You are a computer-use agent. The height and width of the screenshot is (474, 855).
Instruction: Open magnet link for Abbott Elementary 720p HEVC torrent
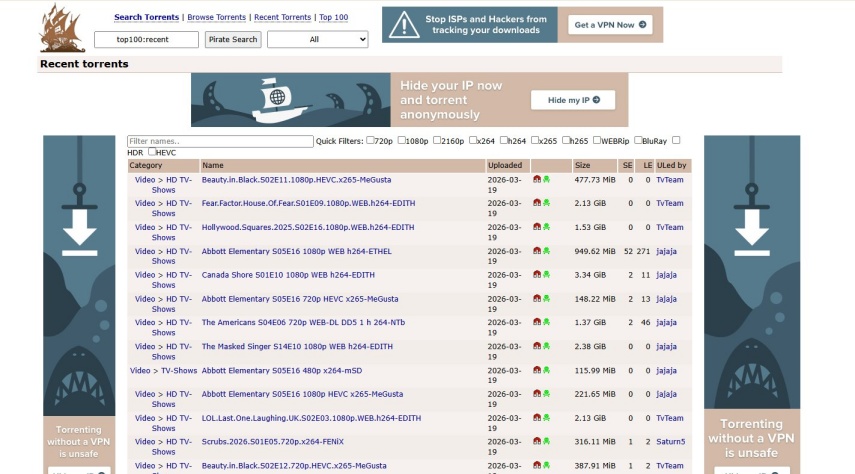537,298
